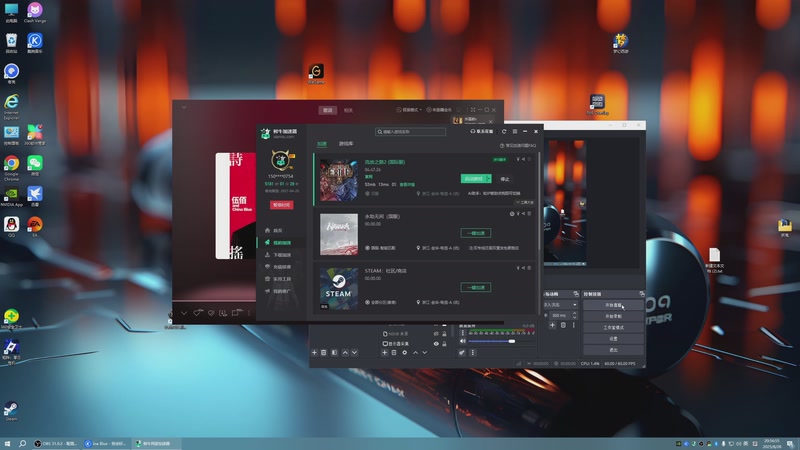Click the accelerator game search field
The width and height of the screenshot is (800, 450).
(x=411, y=132)
